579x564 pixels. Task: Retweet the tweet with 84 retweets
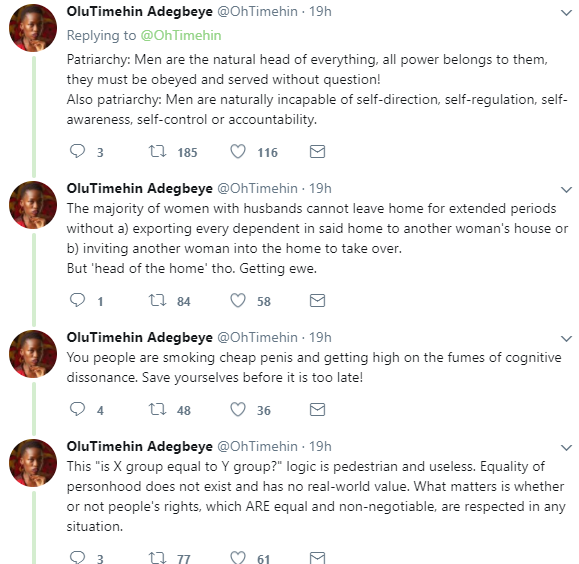click(x=157, y=300)
